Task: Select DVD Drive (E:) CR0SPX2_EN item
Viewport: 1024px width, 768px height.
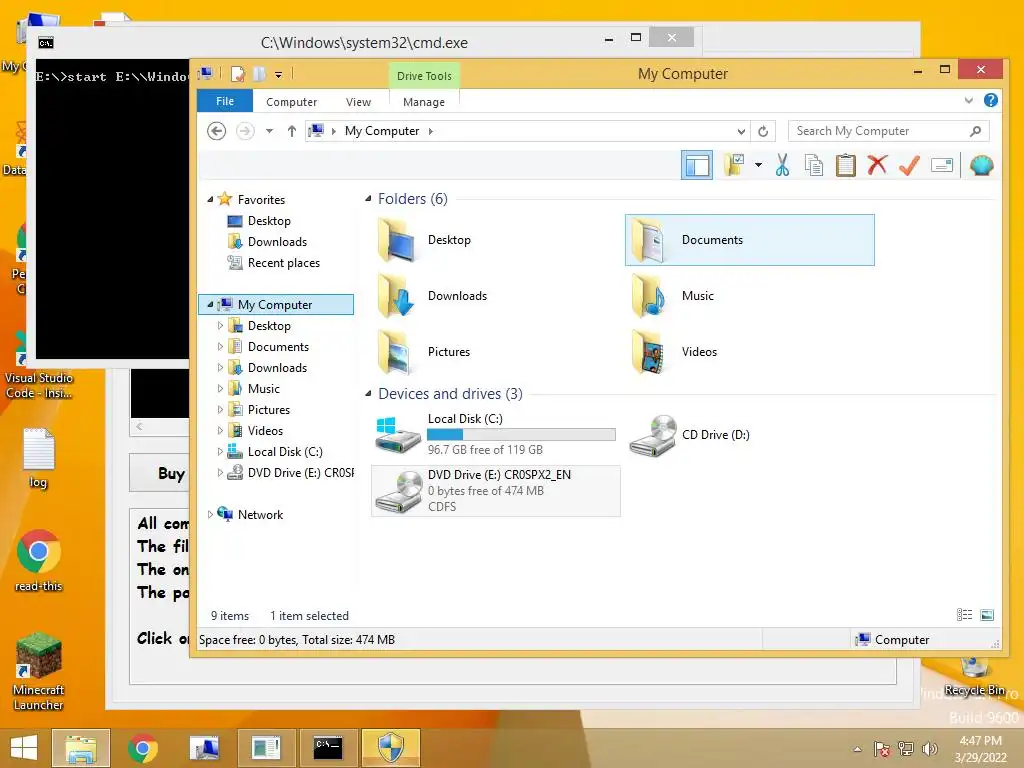Action: [x=496, y=491]
